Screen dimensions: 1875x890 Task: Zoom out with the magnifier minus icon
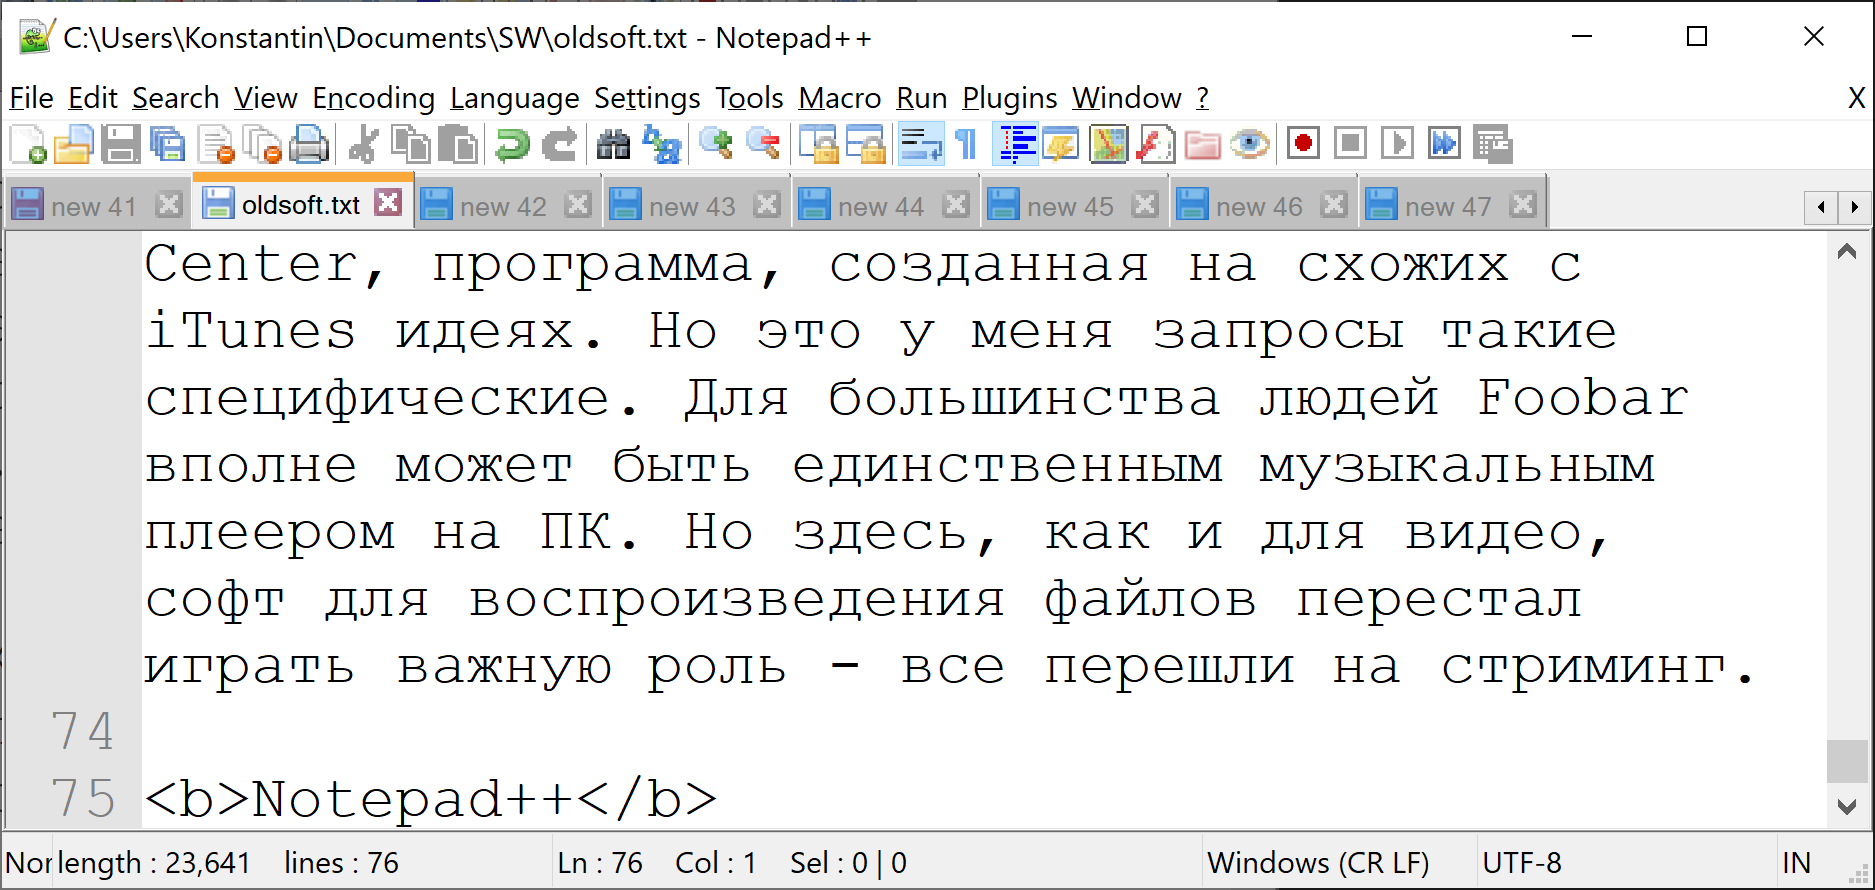click(763, 145)
